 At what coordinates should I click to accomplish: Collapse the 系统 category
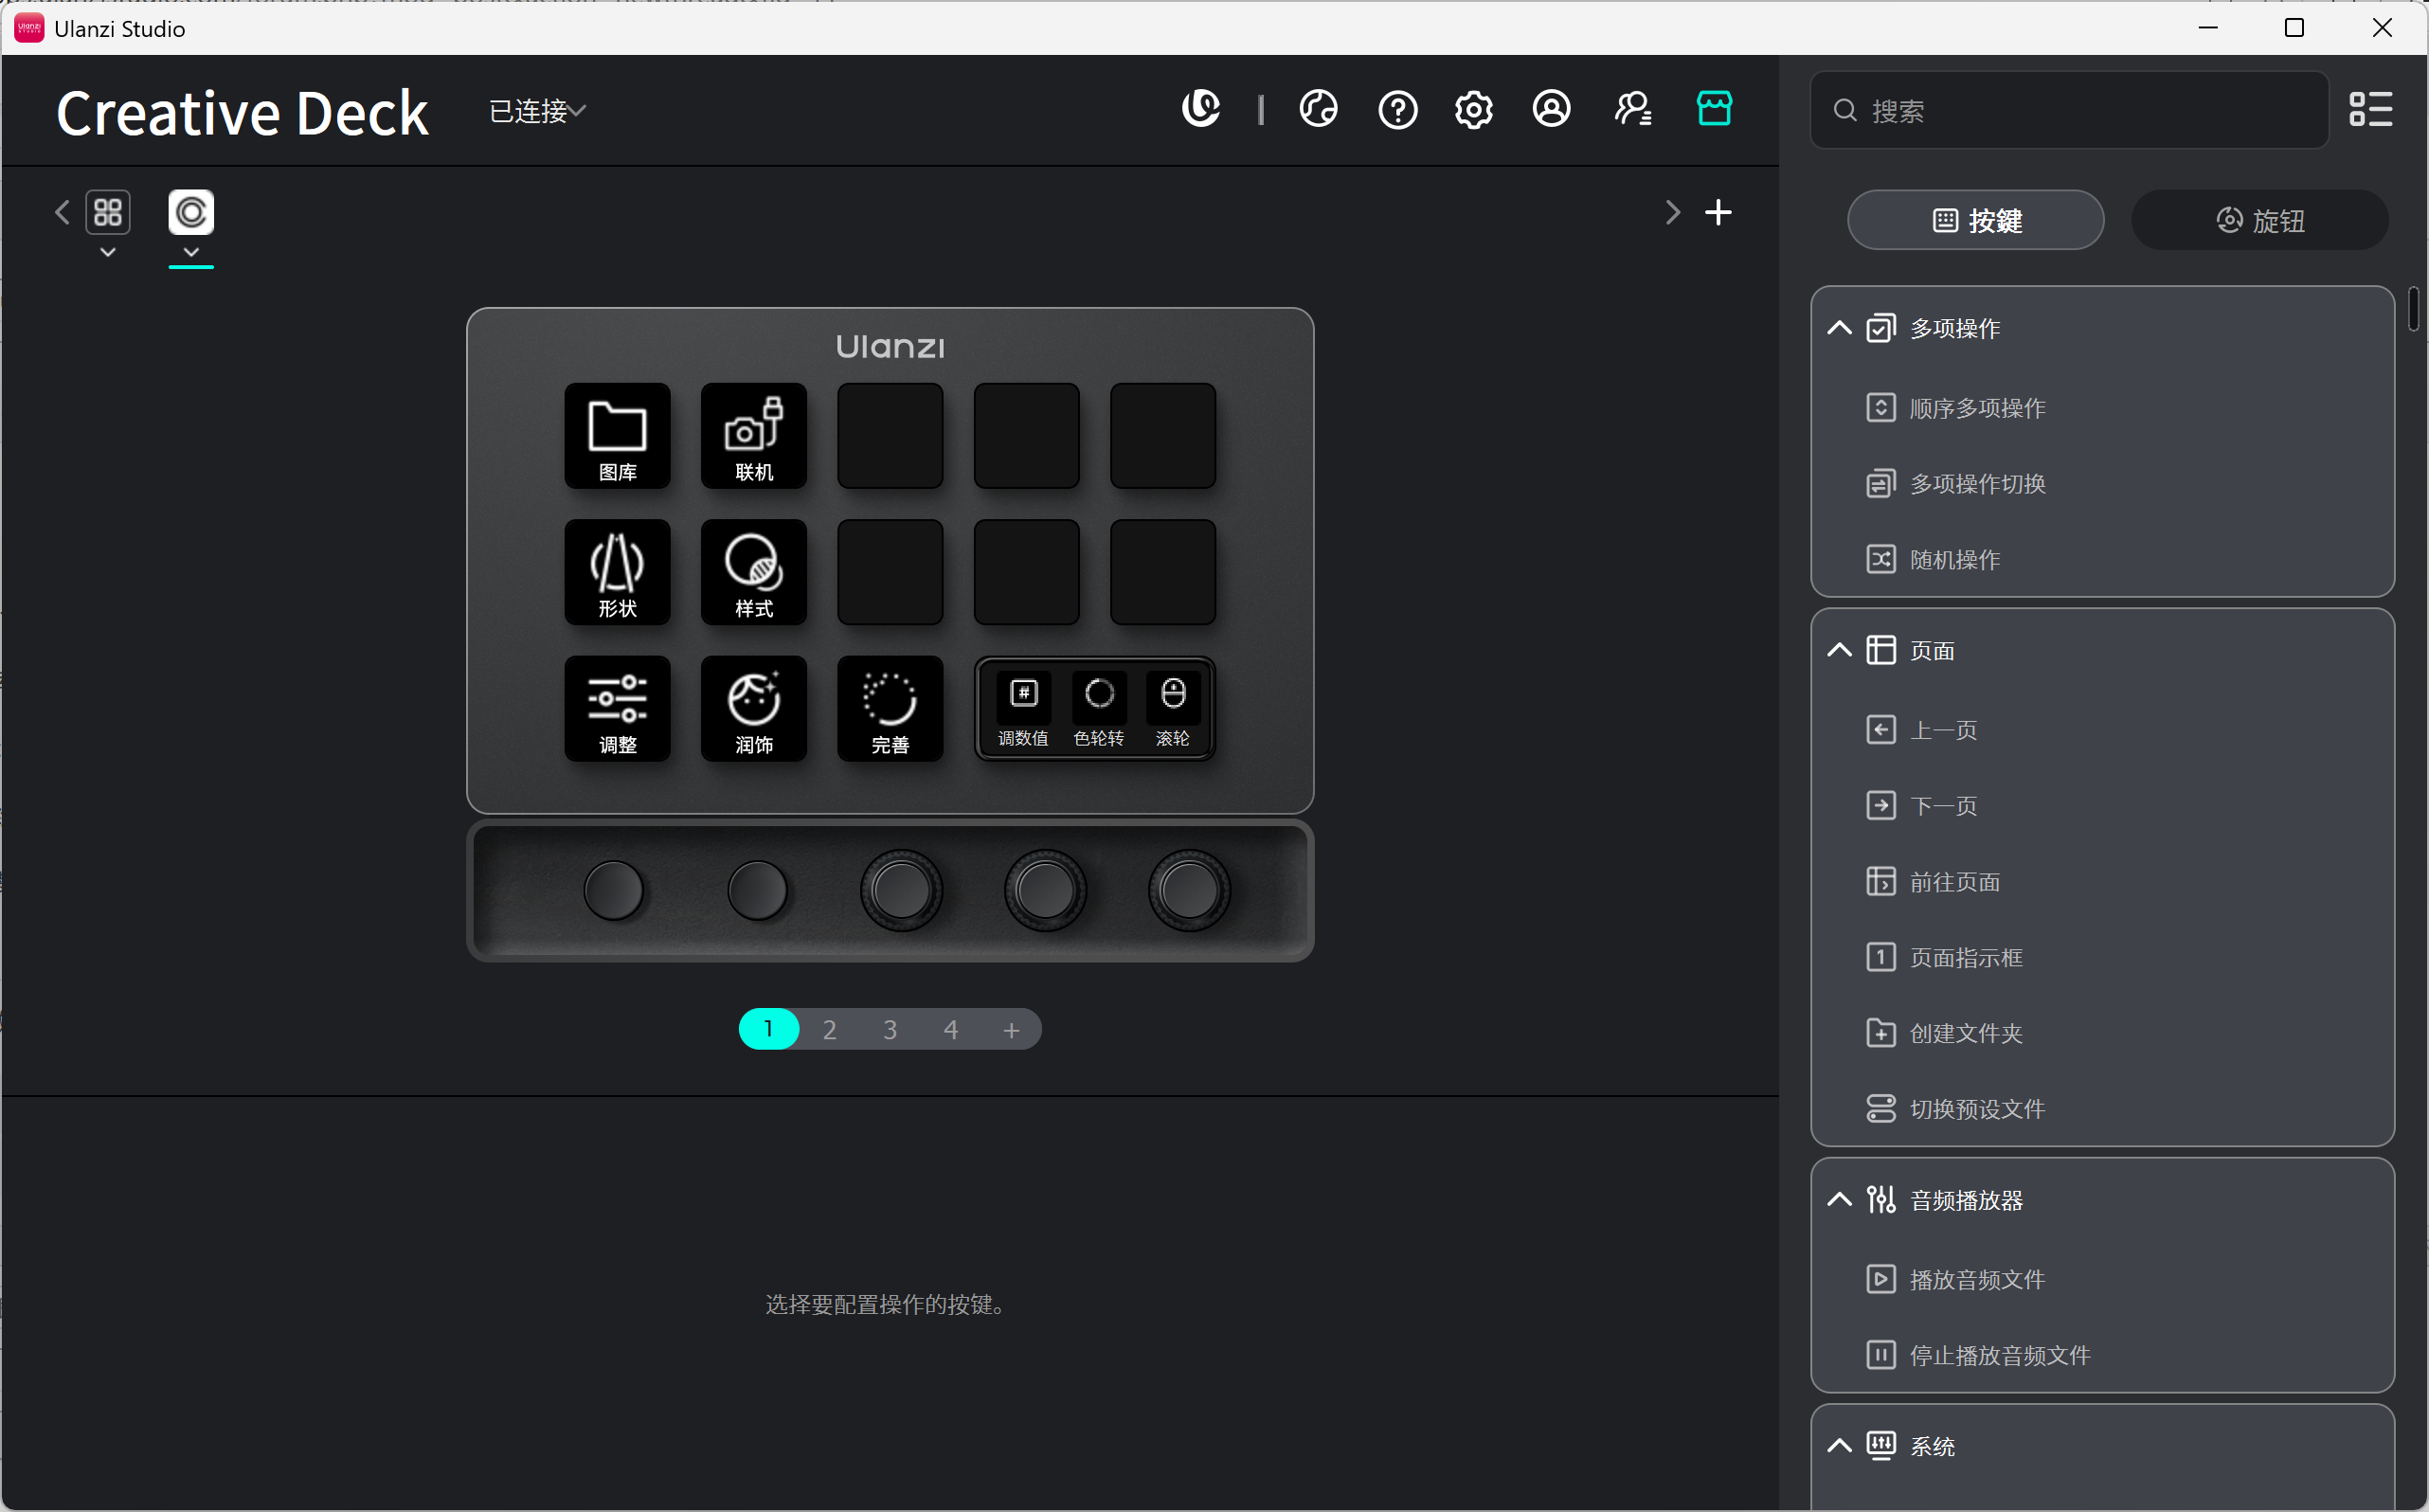[1839, 1445]
